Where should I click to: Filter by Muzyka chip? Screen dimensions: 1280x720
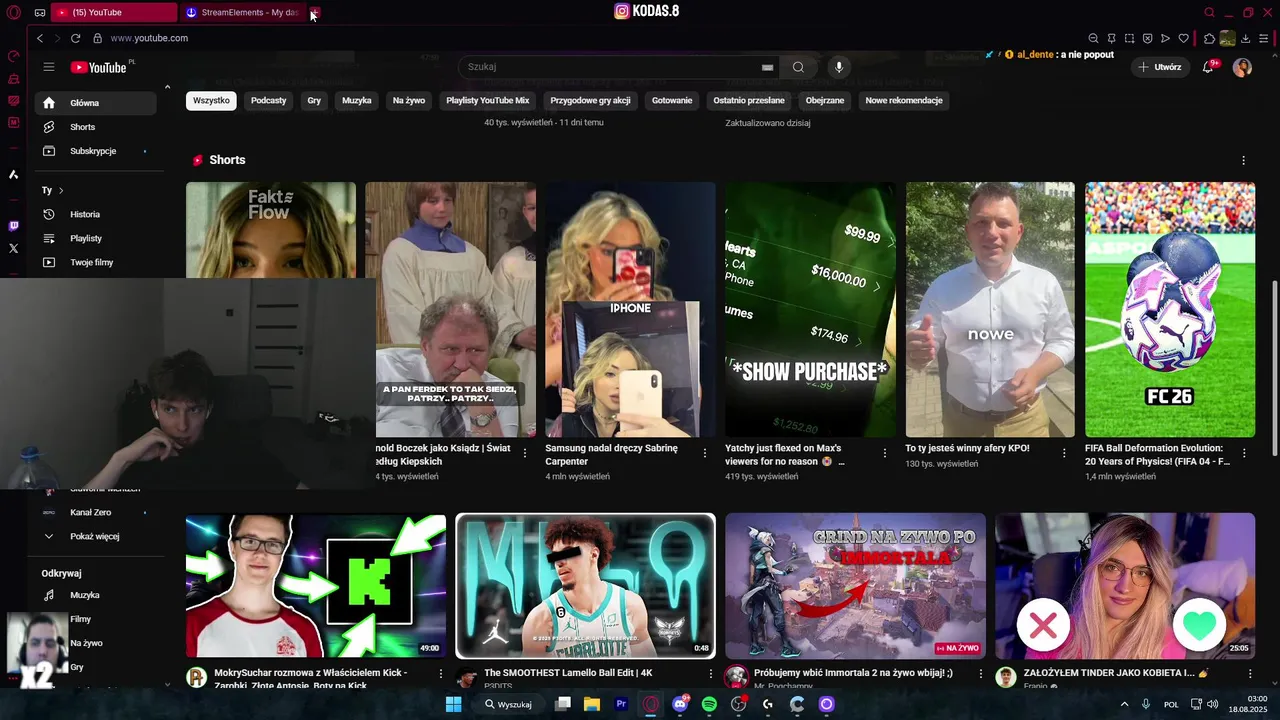tap(357, 100)
